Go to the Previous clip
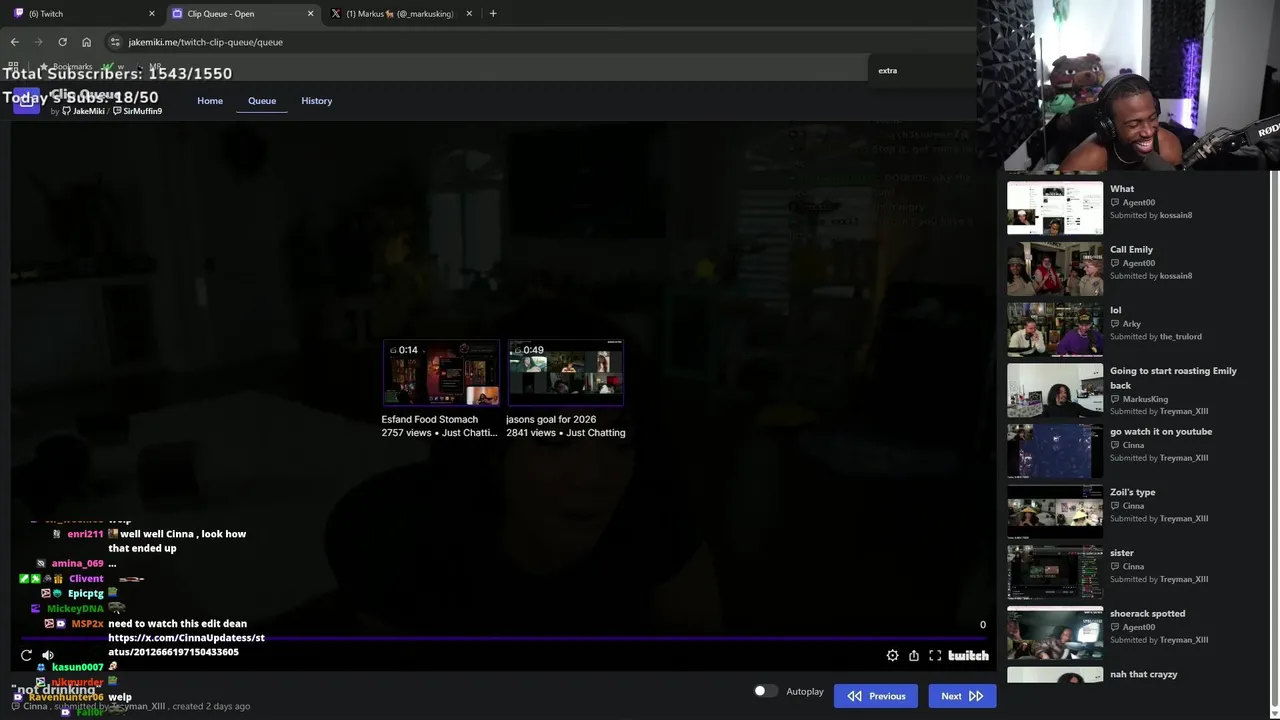This screenshot has height=720, width=1280. click(876, 696)
